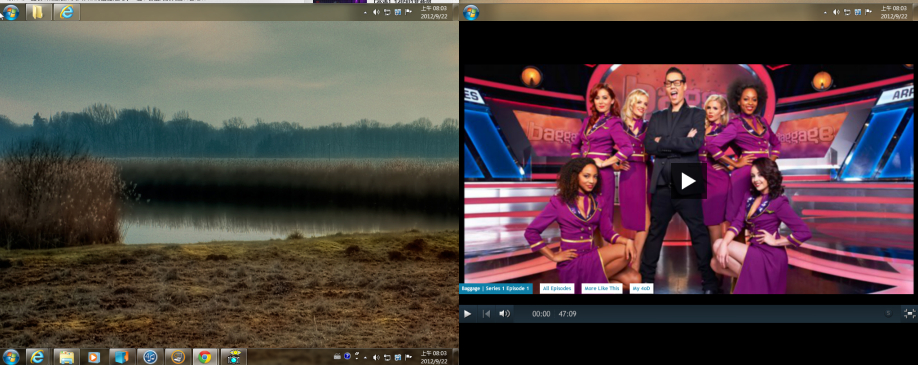
Task: Mute the video player volume
Action: (x=504, y=313)
